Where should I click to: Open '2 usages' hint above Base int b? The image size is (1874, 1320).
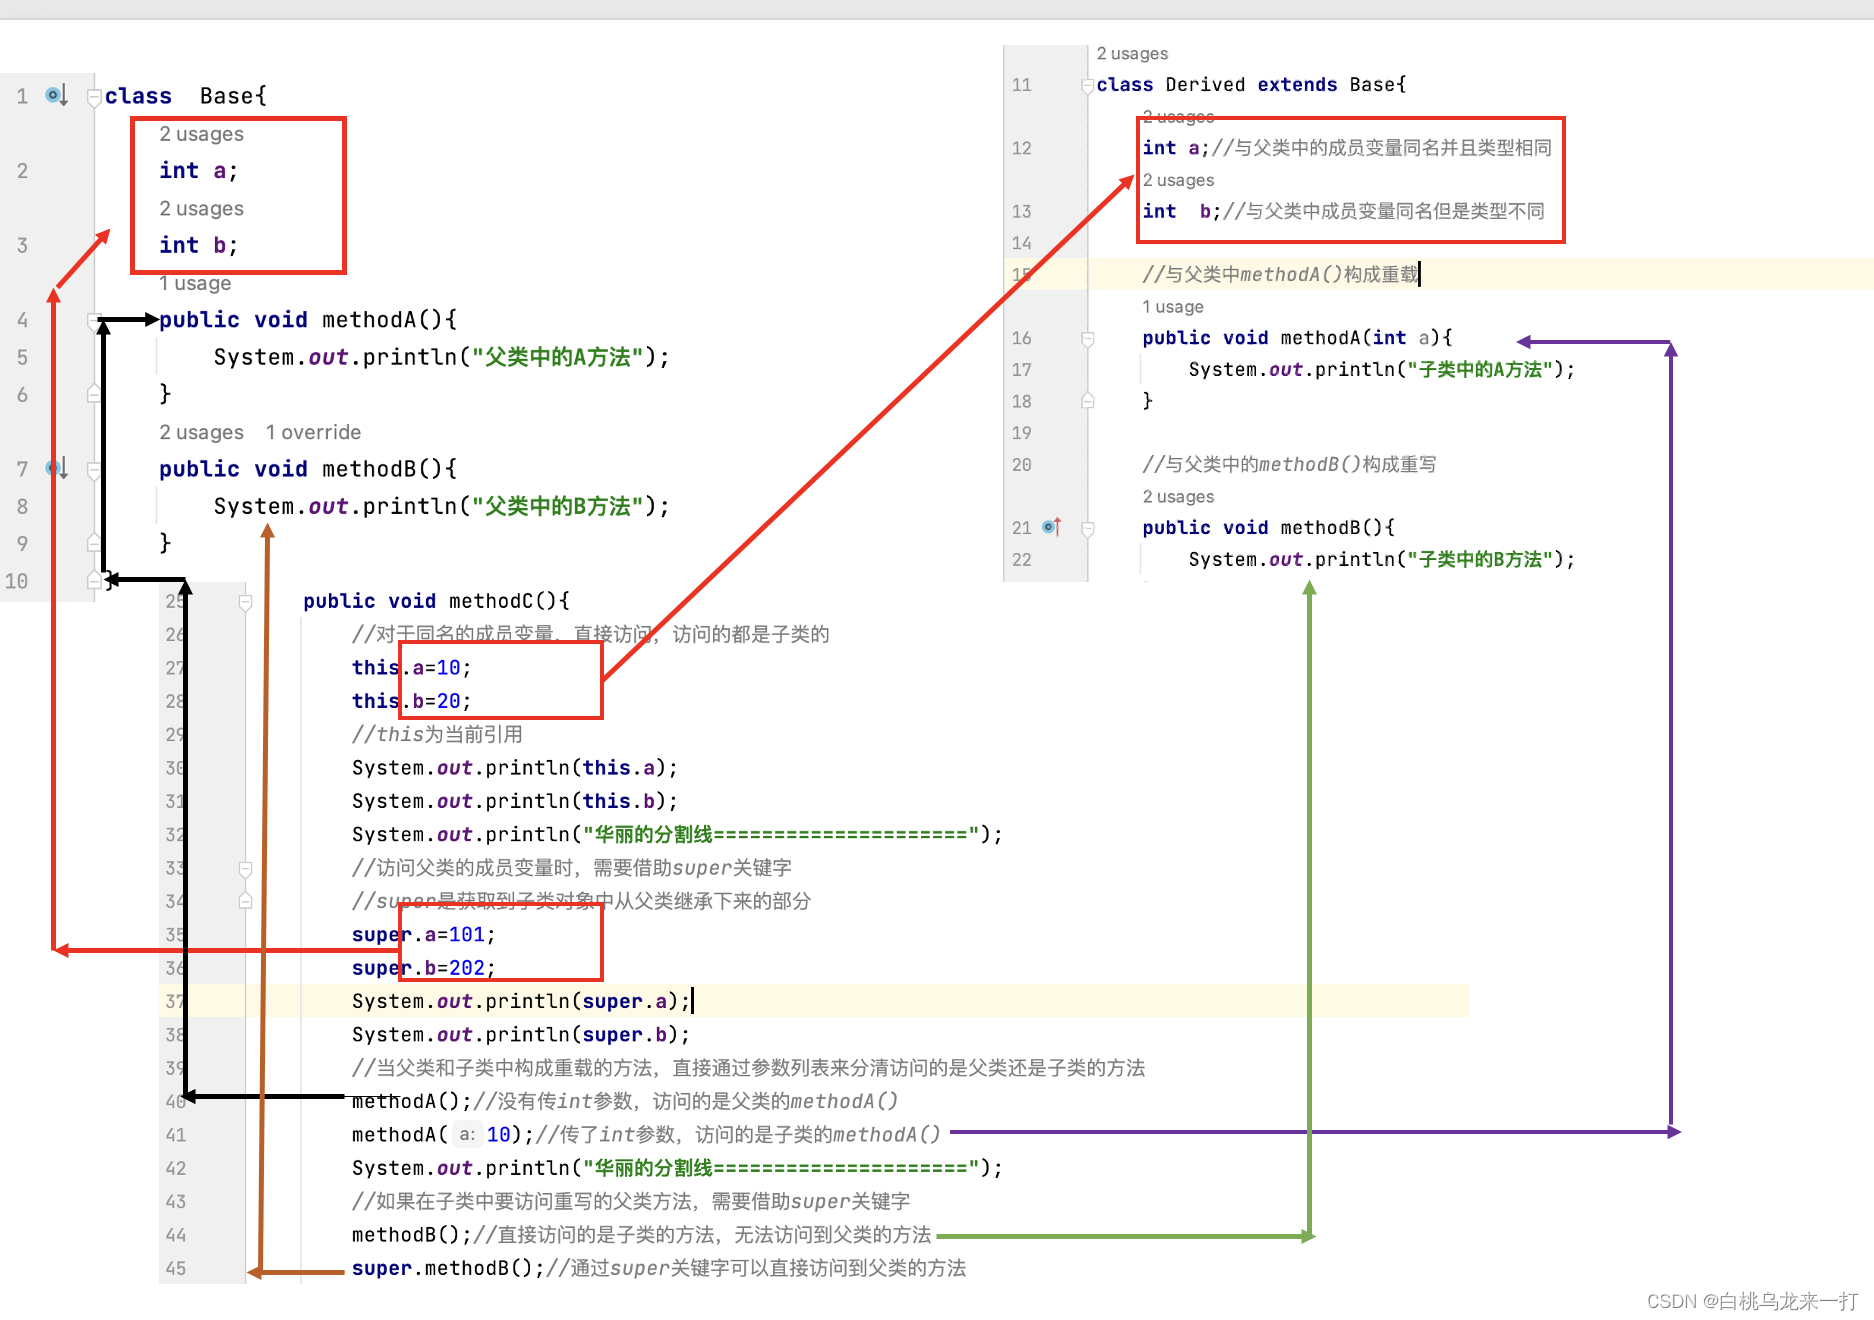click(x=201, y=208)
